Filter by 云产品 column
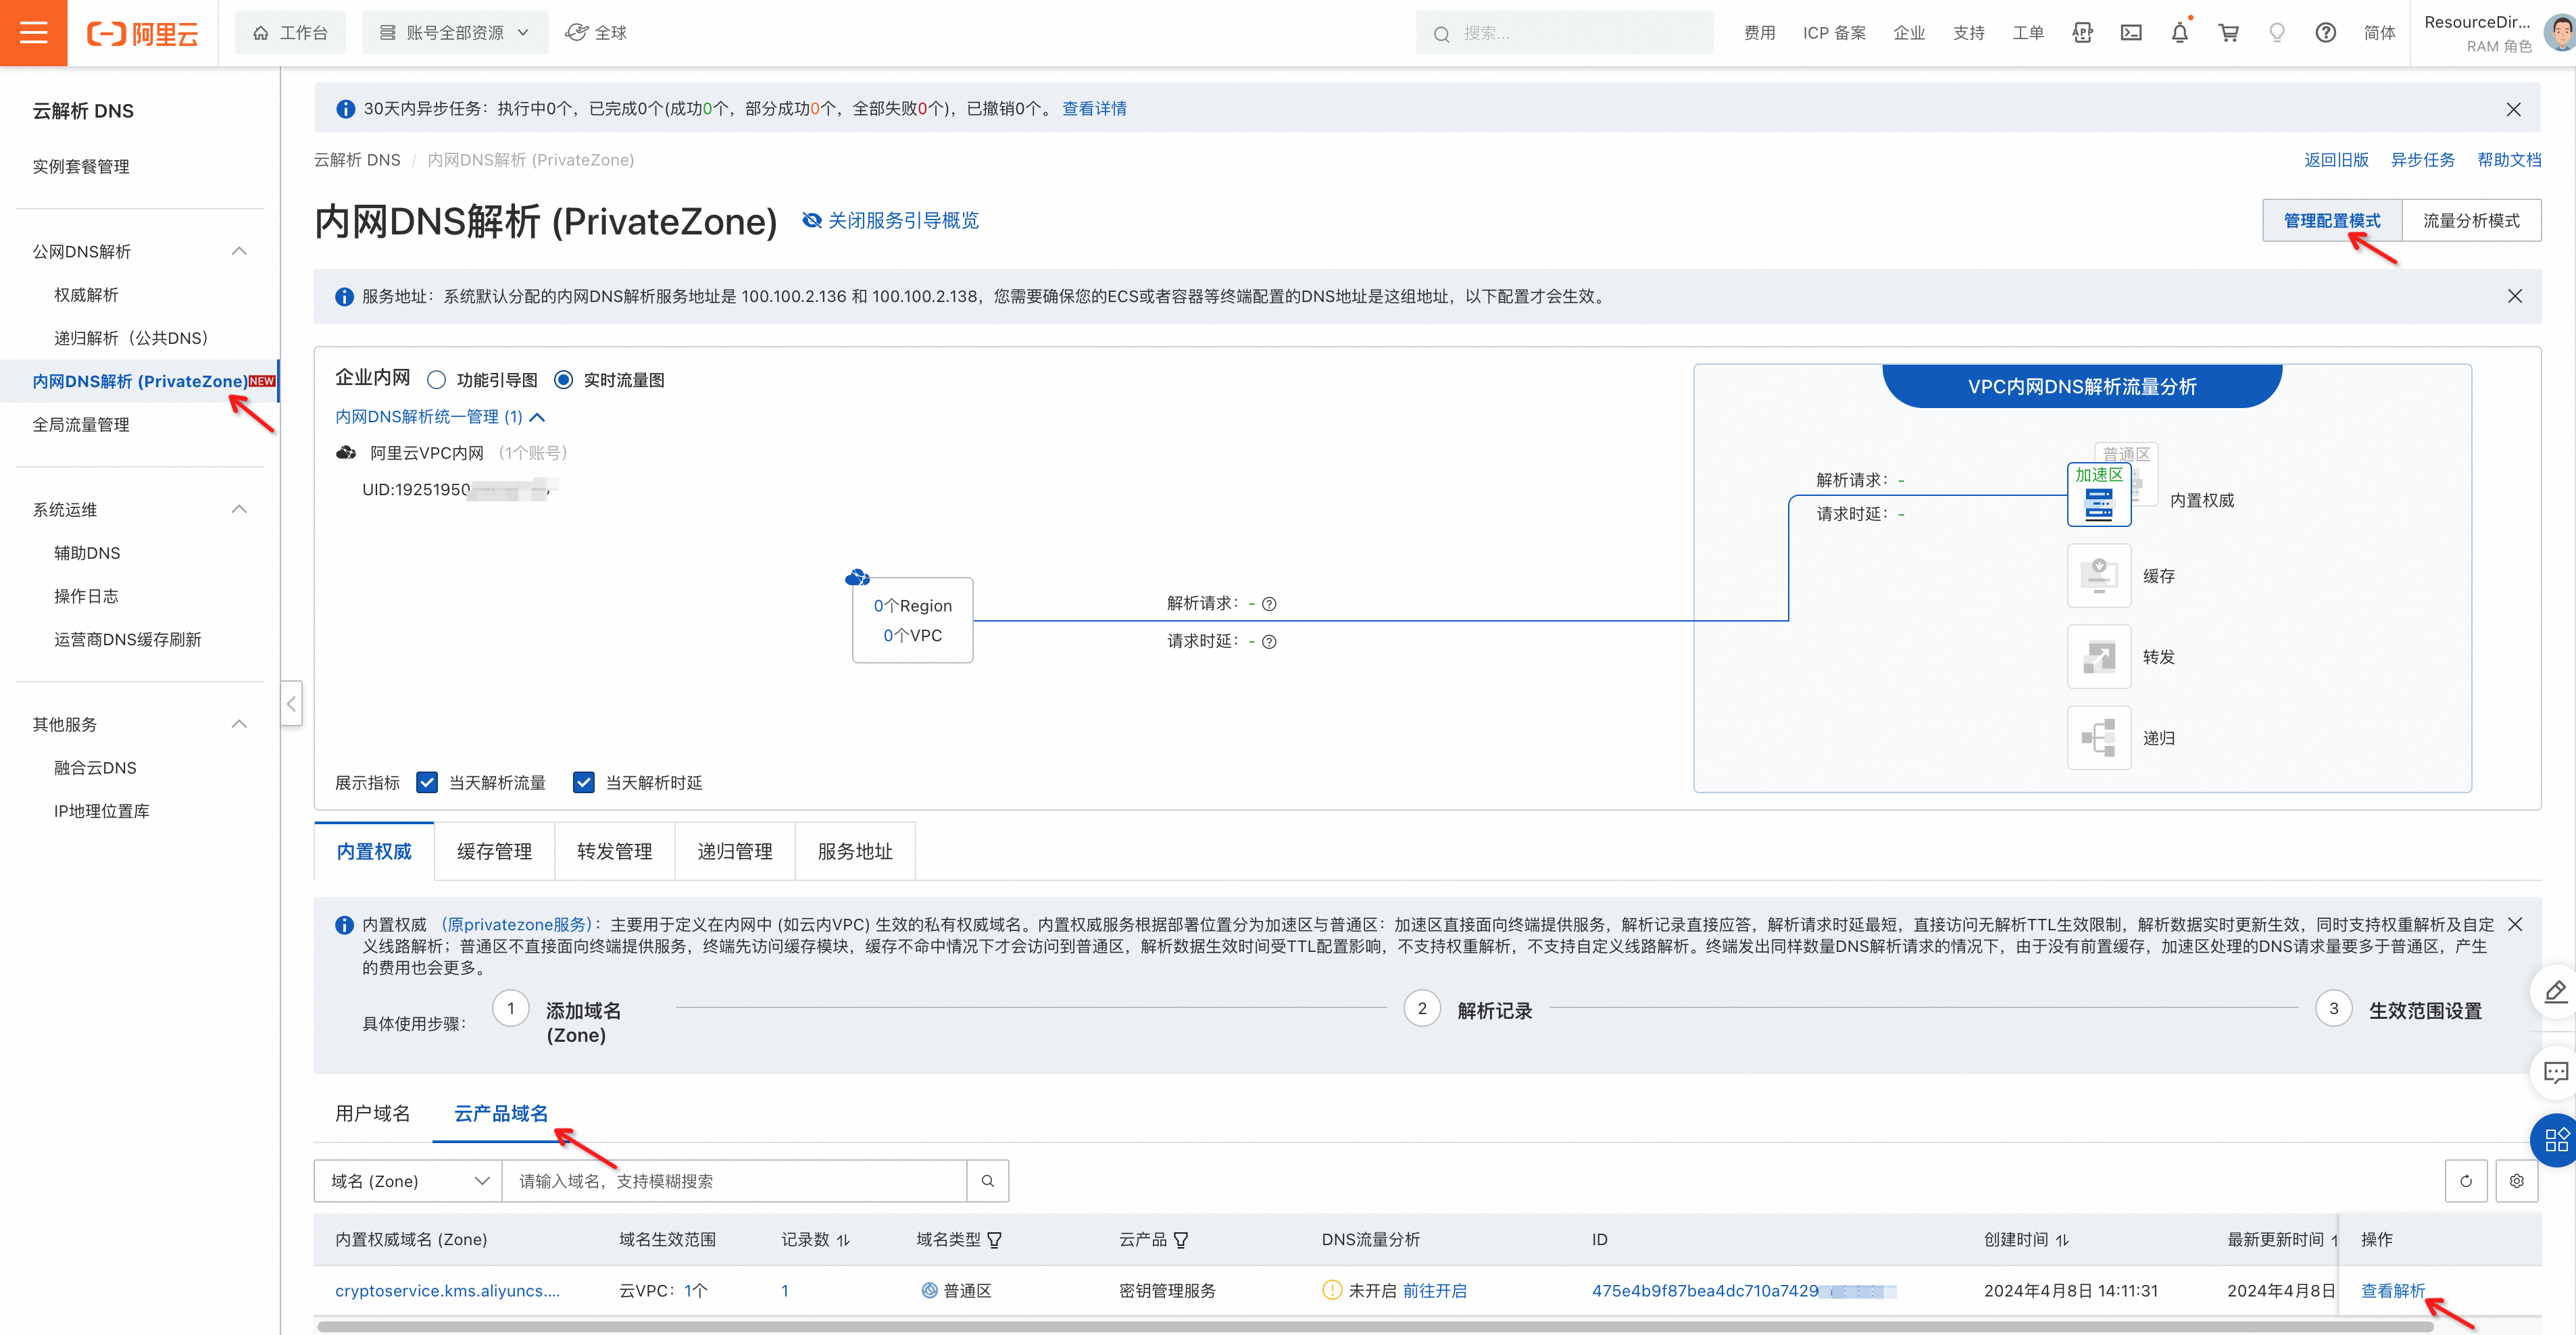2576x1335 pixels. pos(1181,1240)
